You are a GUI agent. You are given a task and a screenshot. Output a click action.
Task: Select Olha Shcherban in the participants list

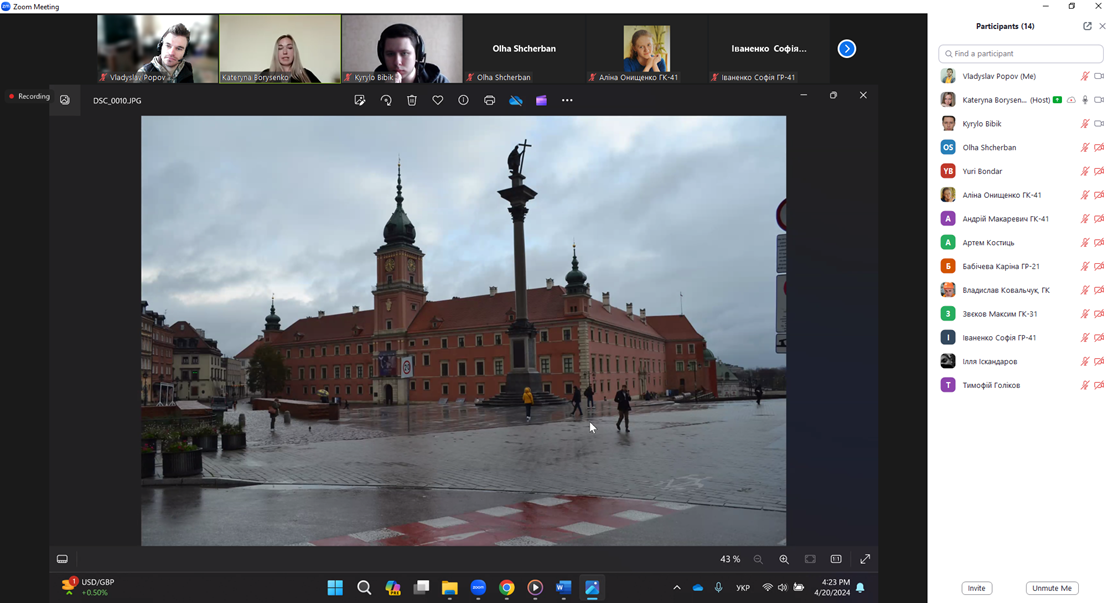[989, 148]
